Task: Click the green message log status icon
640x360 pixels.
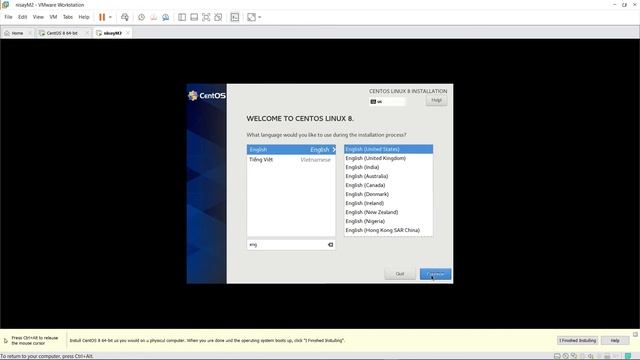Action: coord(628,356)
